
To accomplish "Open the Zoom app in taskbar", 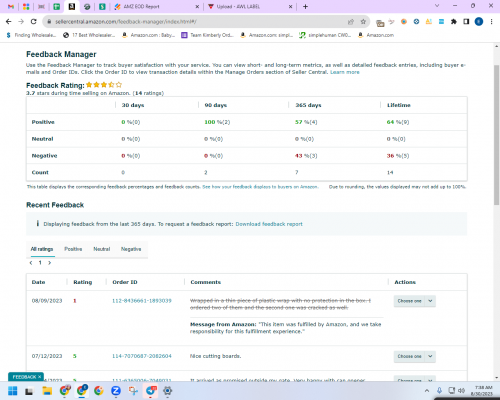I will click(x=116, y=391).
